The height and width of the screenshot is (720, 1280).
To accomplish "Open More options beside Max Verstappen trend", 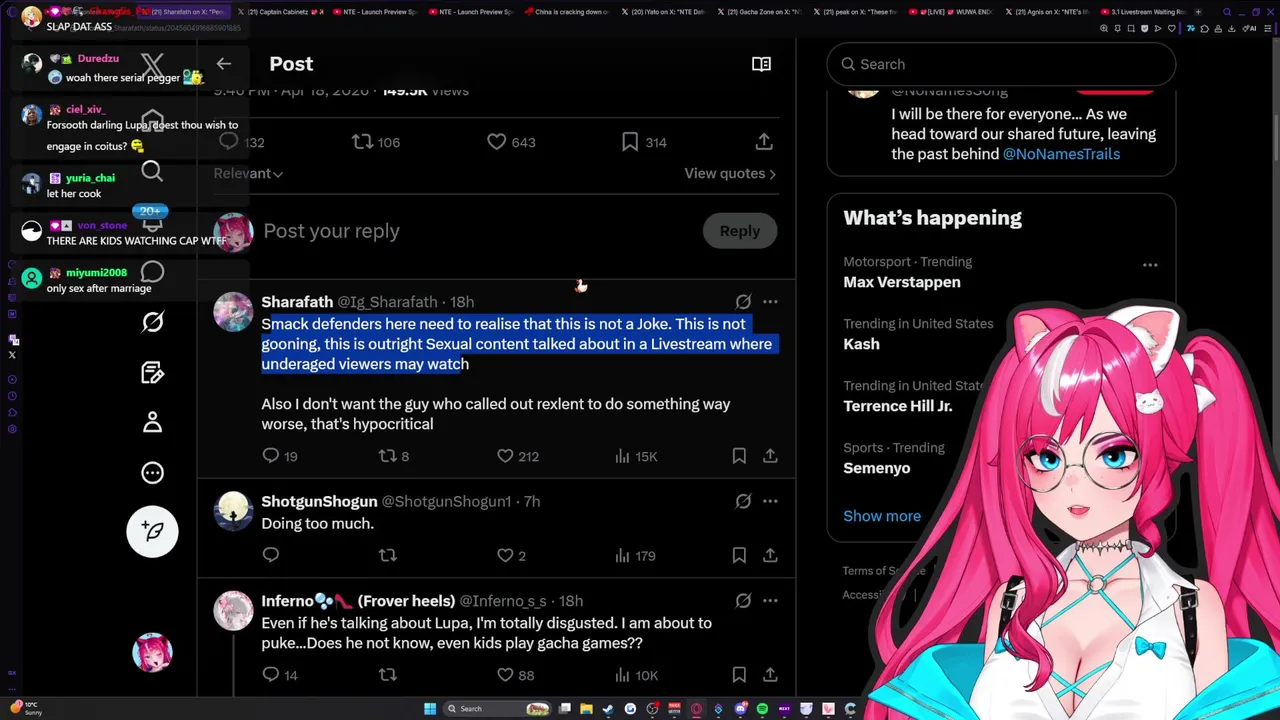I will 1150,265.
